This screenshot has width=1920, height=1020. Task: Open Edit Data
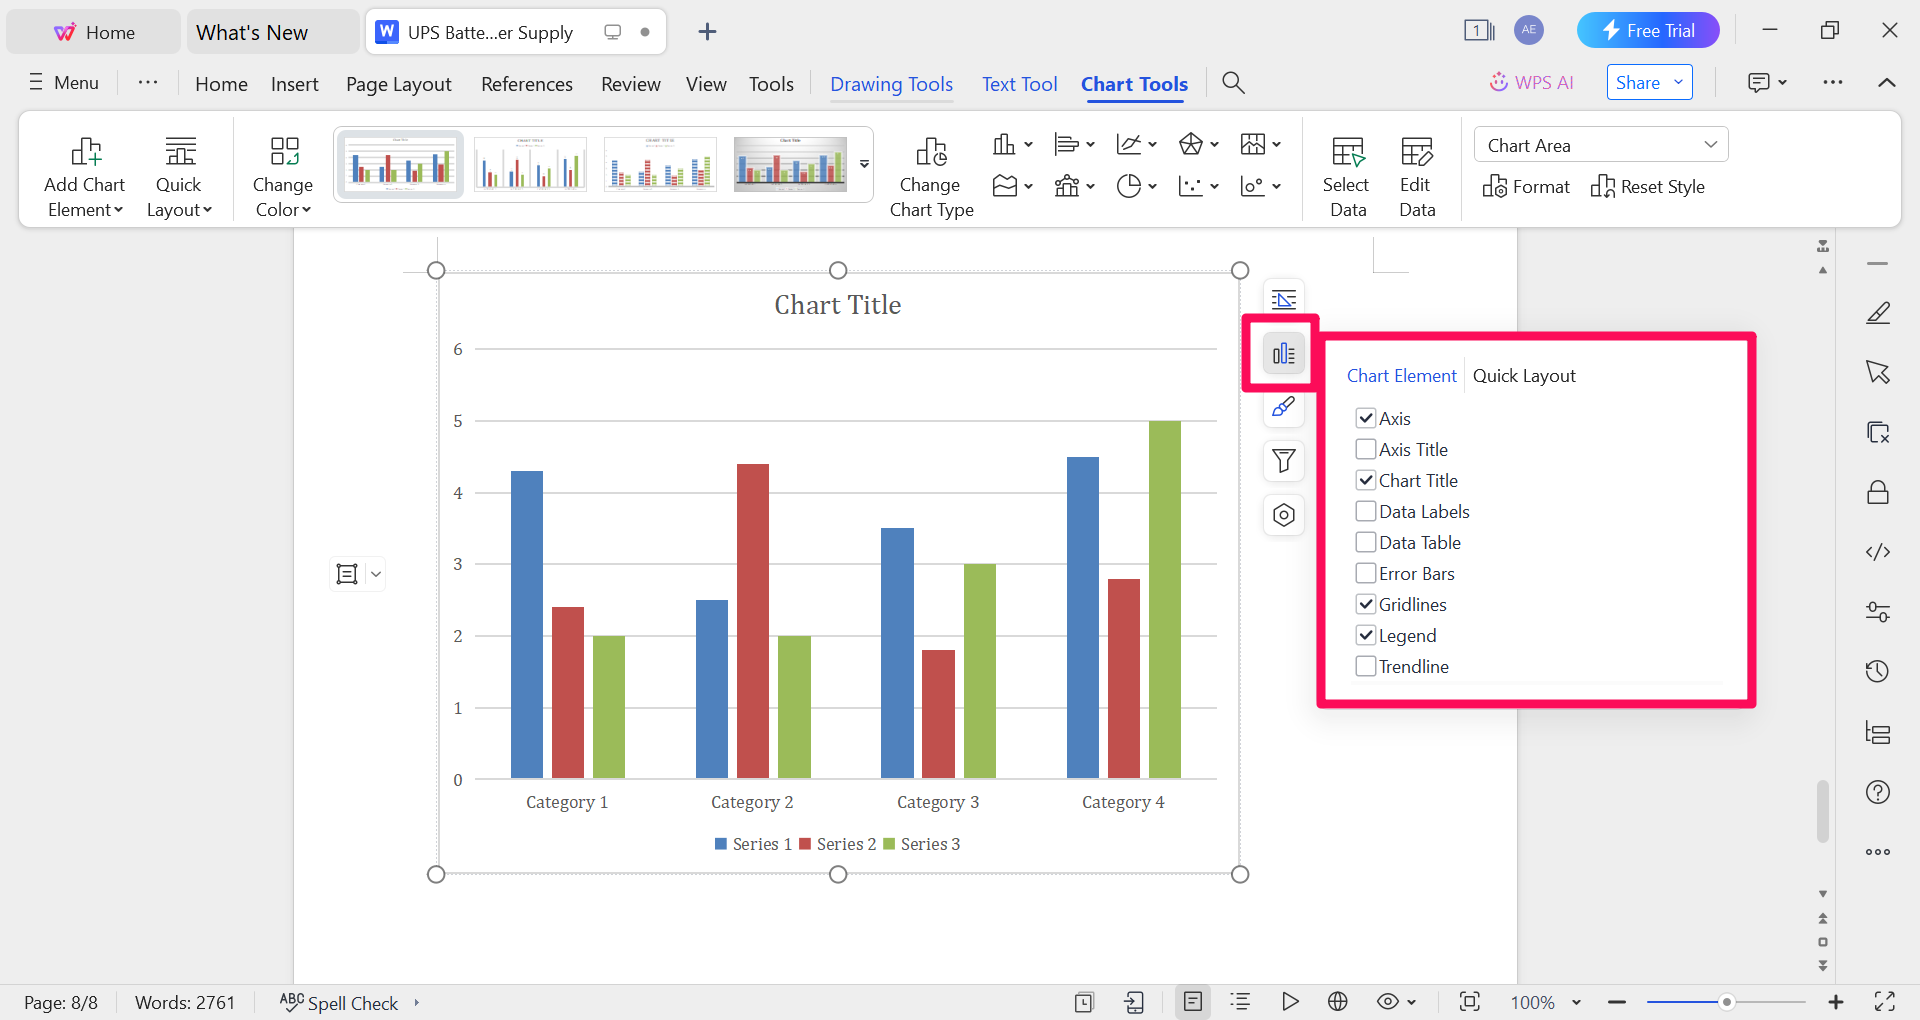pyautogui.click(x=1416, y=170)
